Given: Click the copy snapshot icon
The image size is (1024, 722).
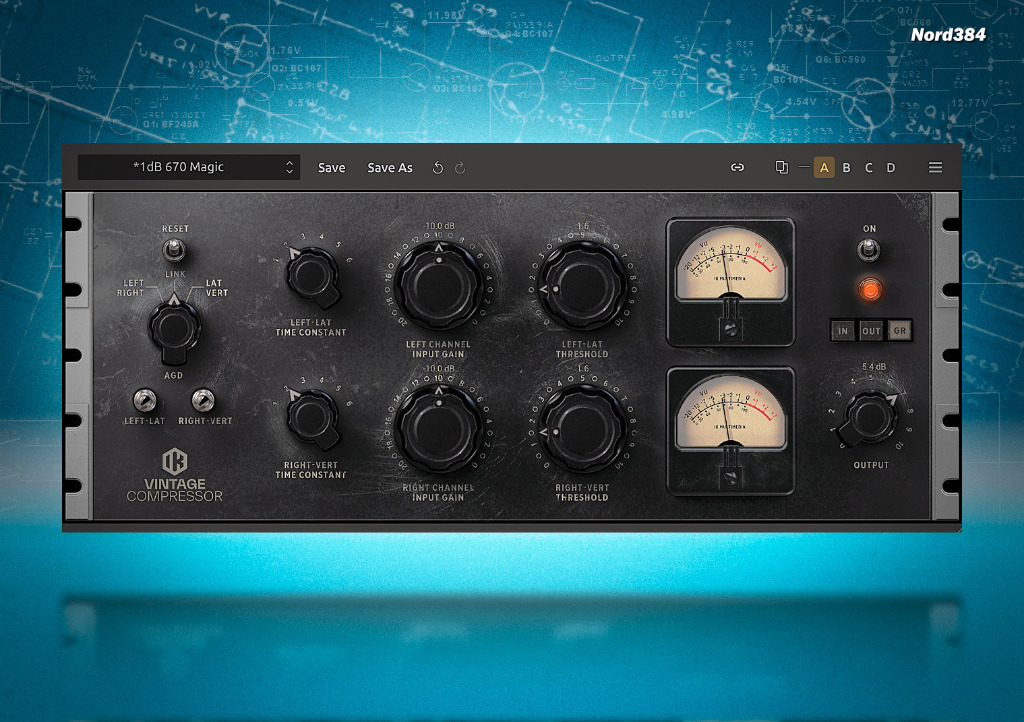Looking at the screenshot, I should (781, 168).
